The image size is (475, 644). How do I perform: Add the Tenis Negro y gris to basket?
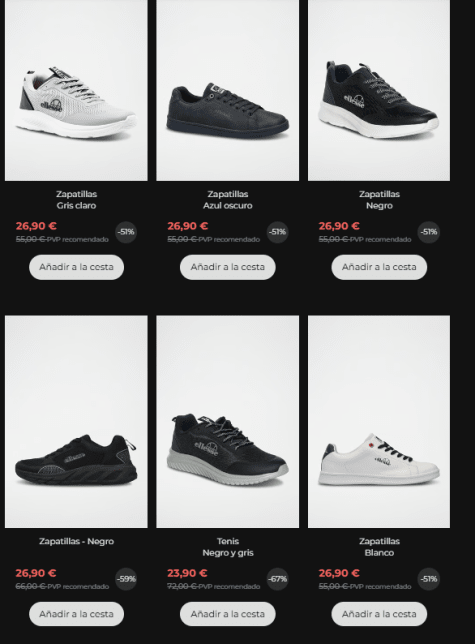click(x=227, y=614)
